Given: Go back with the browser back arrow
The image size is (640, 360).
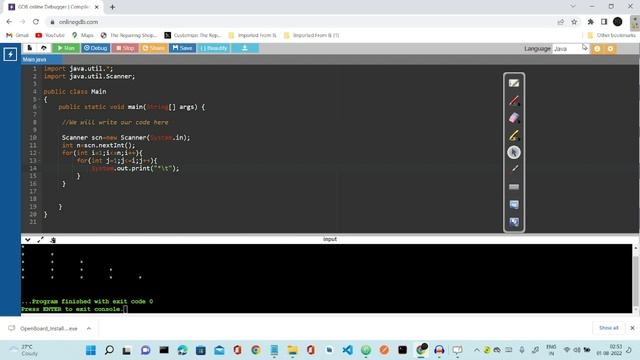Looking at the screenshot, I should (9, 22).
